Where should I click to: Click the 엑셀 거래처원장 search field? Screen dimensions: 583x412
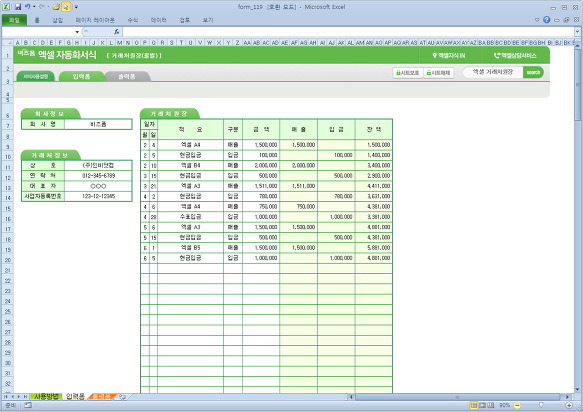pos(493,72)
